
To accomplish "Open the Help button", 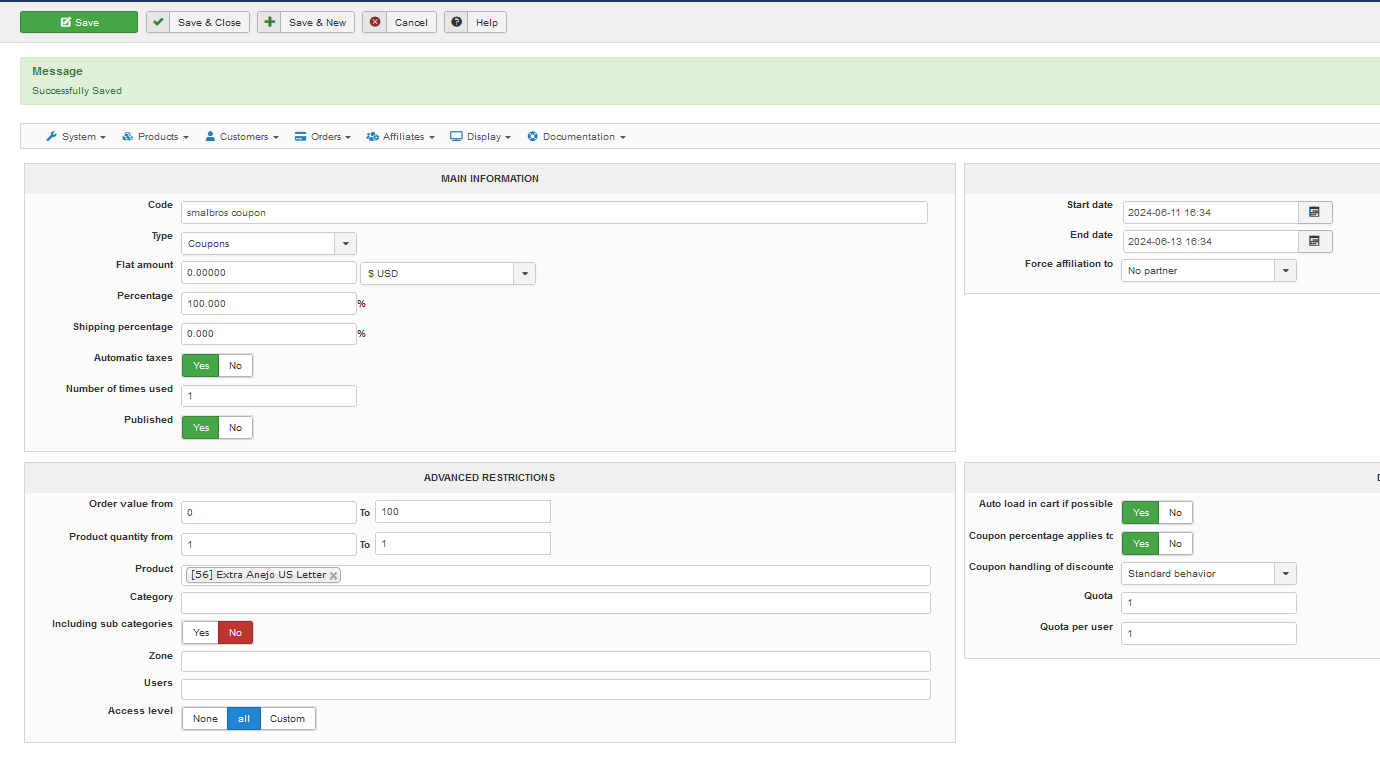I will [475, 22].
